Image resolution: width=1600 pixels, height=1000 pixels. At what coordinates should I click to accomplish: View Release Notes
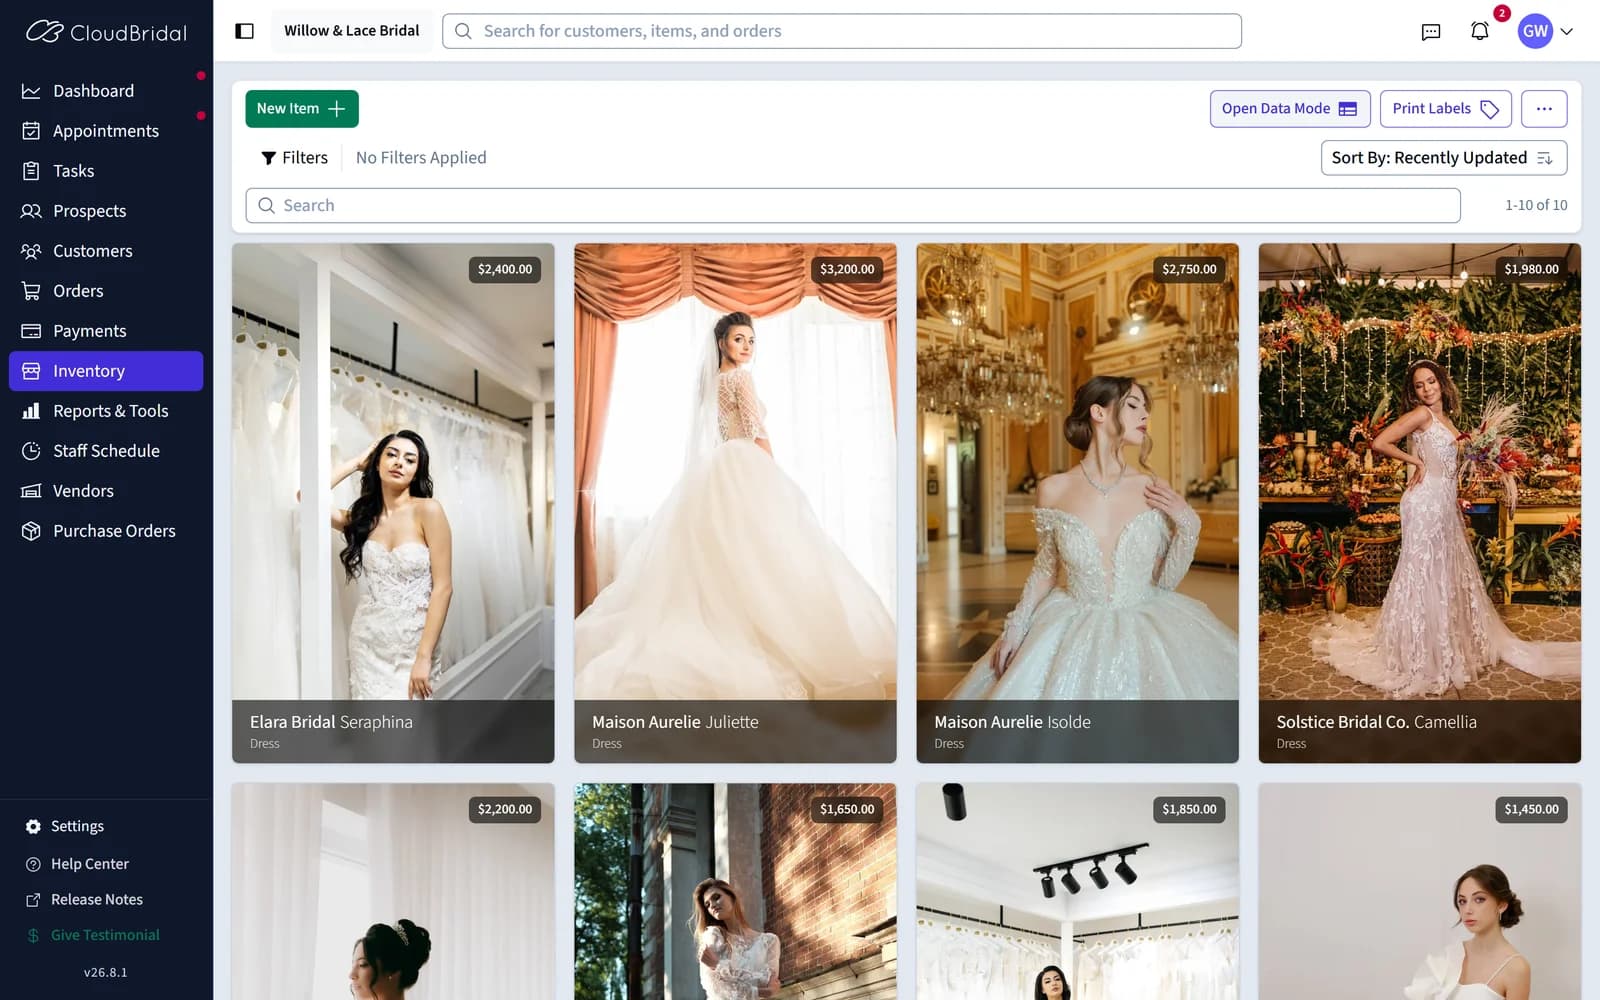(x=97, y=900)
